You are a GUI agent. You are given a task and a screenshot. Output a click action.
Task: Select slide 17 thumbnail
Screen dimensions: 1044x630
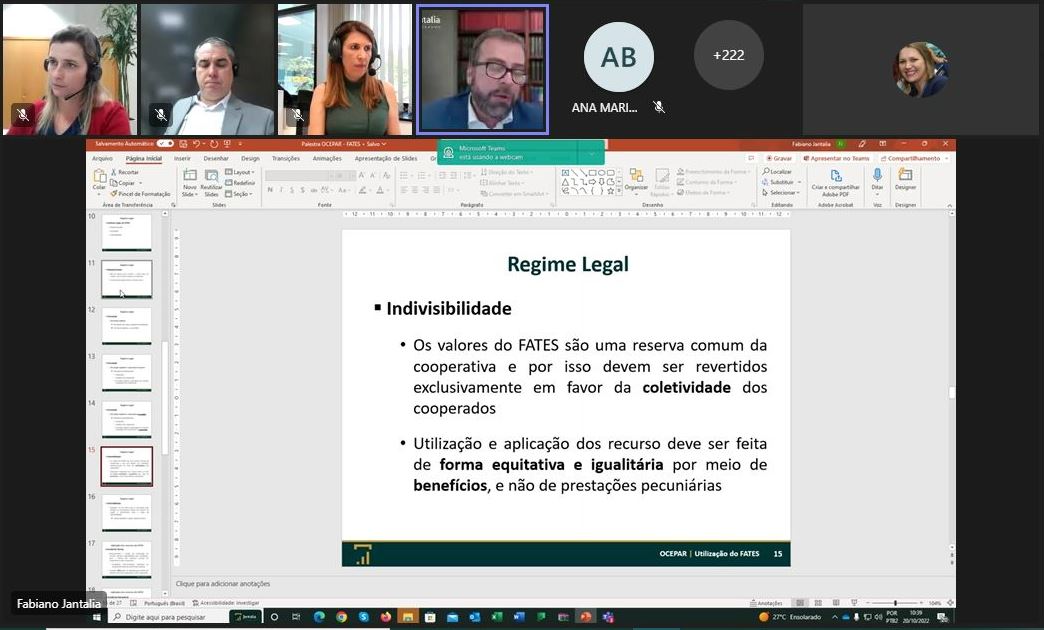click(x=127, y=559)
